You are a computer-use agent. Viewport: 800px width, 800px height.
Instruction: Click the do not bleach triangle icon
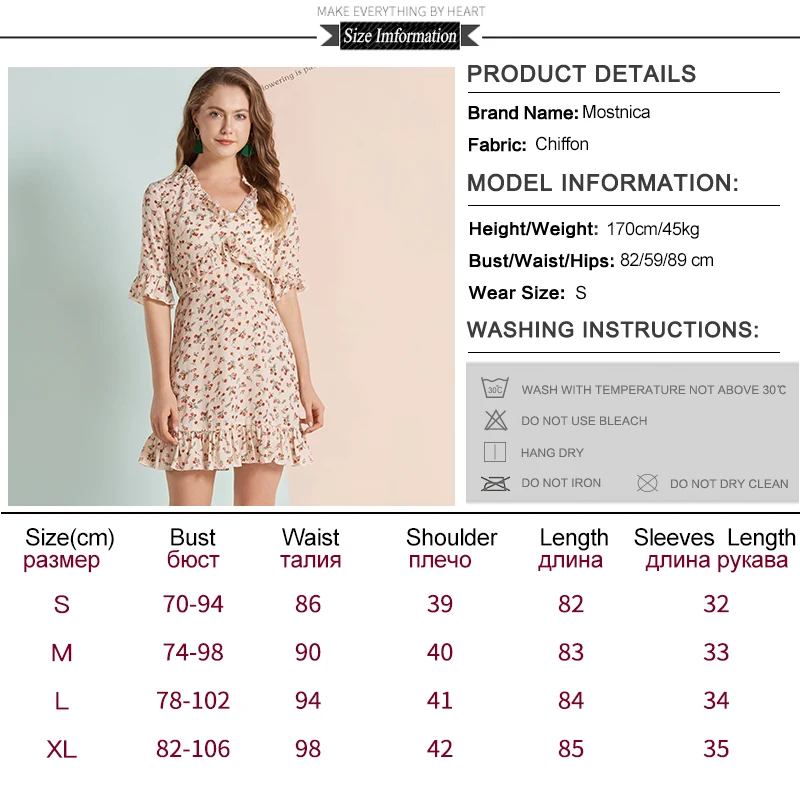495,420
